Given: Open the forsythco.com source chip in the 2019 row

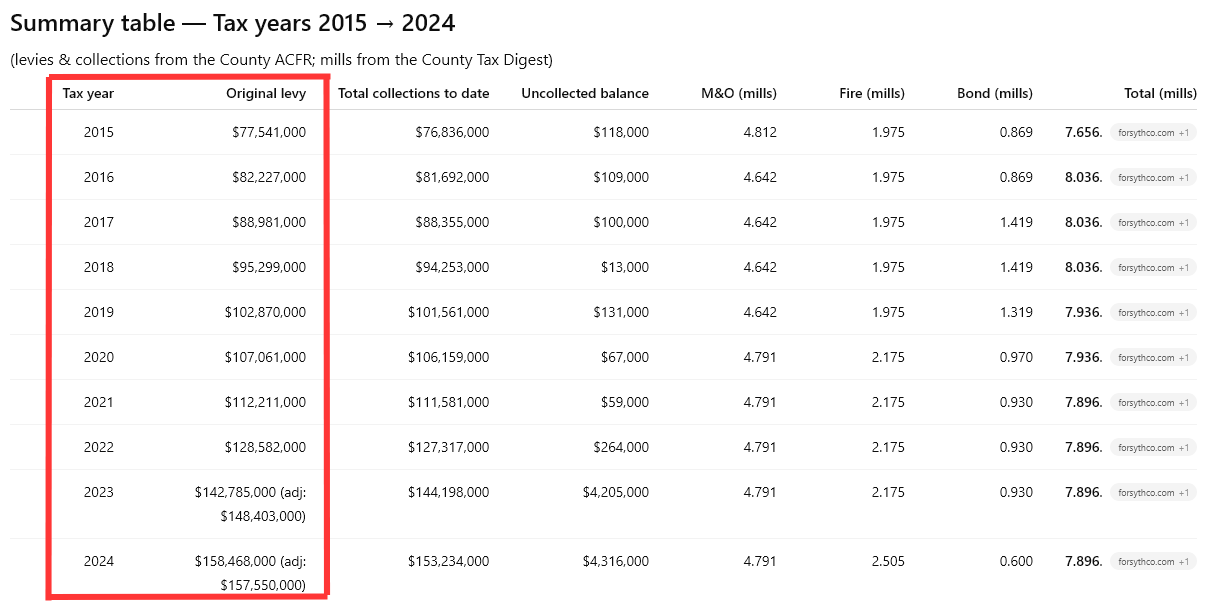Looking at the screenshot, I should click(x=1153, y=312).
